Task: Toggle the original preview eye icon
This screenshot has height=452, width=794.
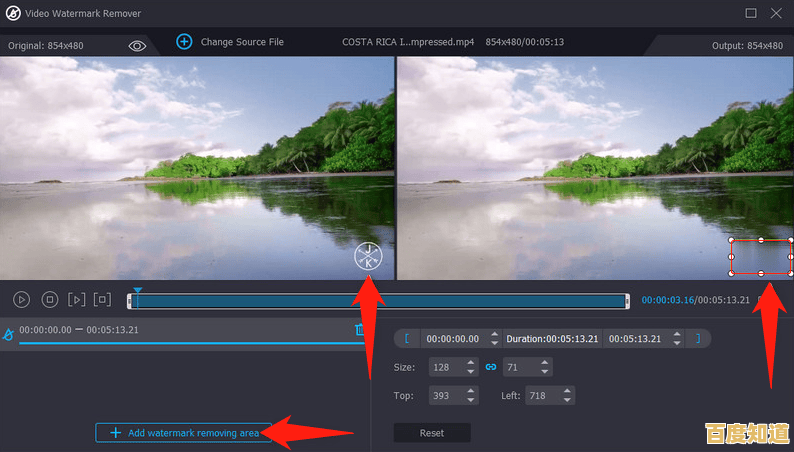Action: 138,45
